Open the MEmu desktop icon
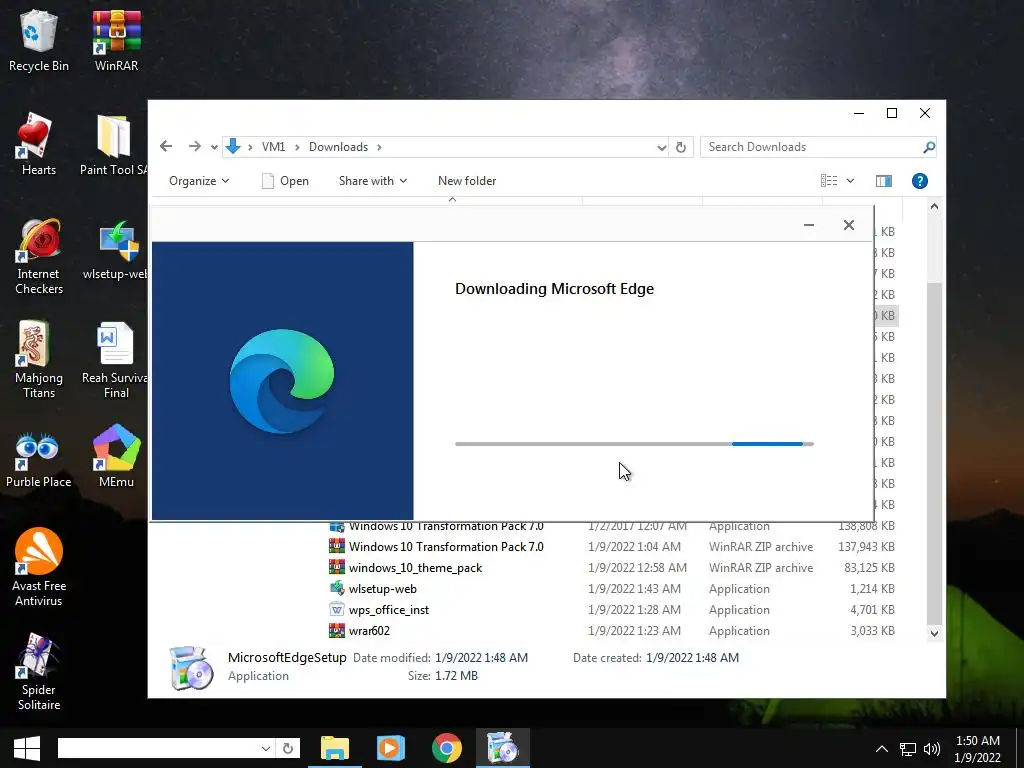1024x768 pixels. click(x=116, y=456)
